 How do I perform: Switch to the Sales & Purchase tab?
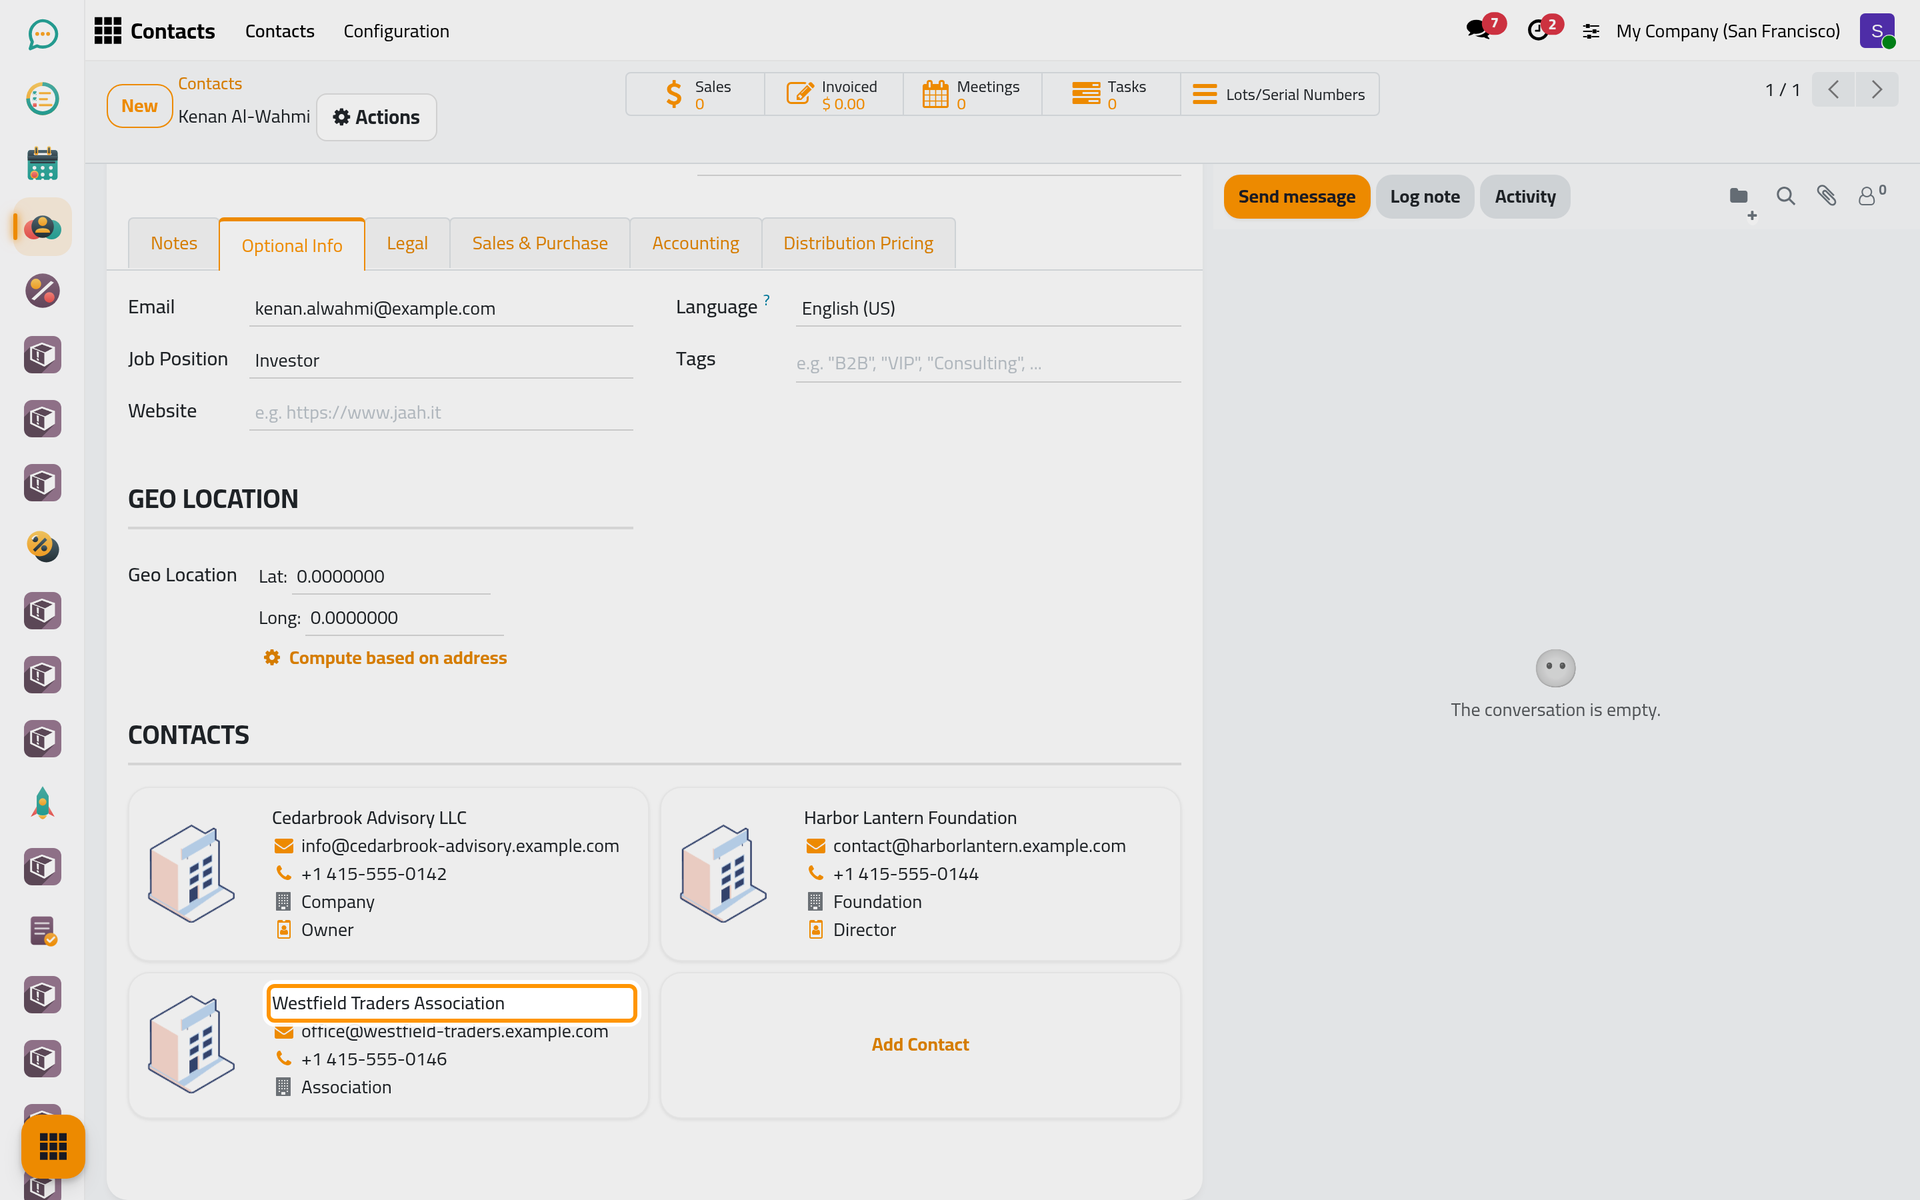click(x=540, y=243)
